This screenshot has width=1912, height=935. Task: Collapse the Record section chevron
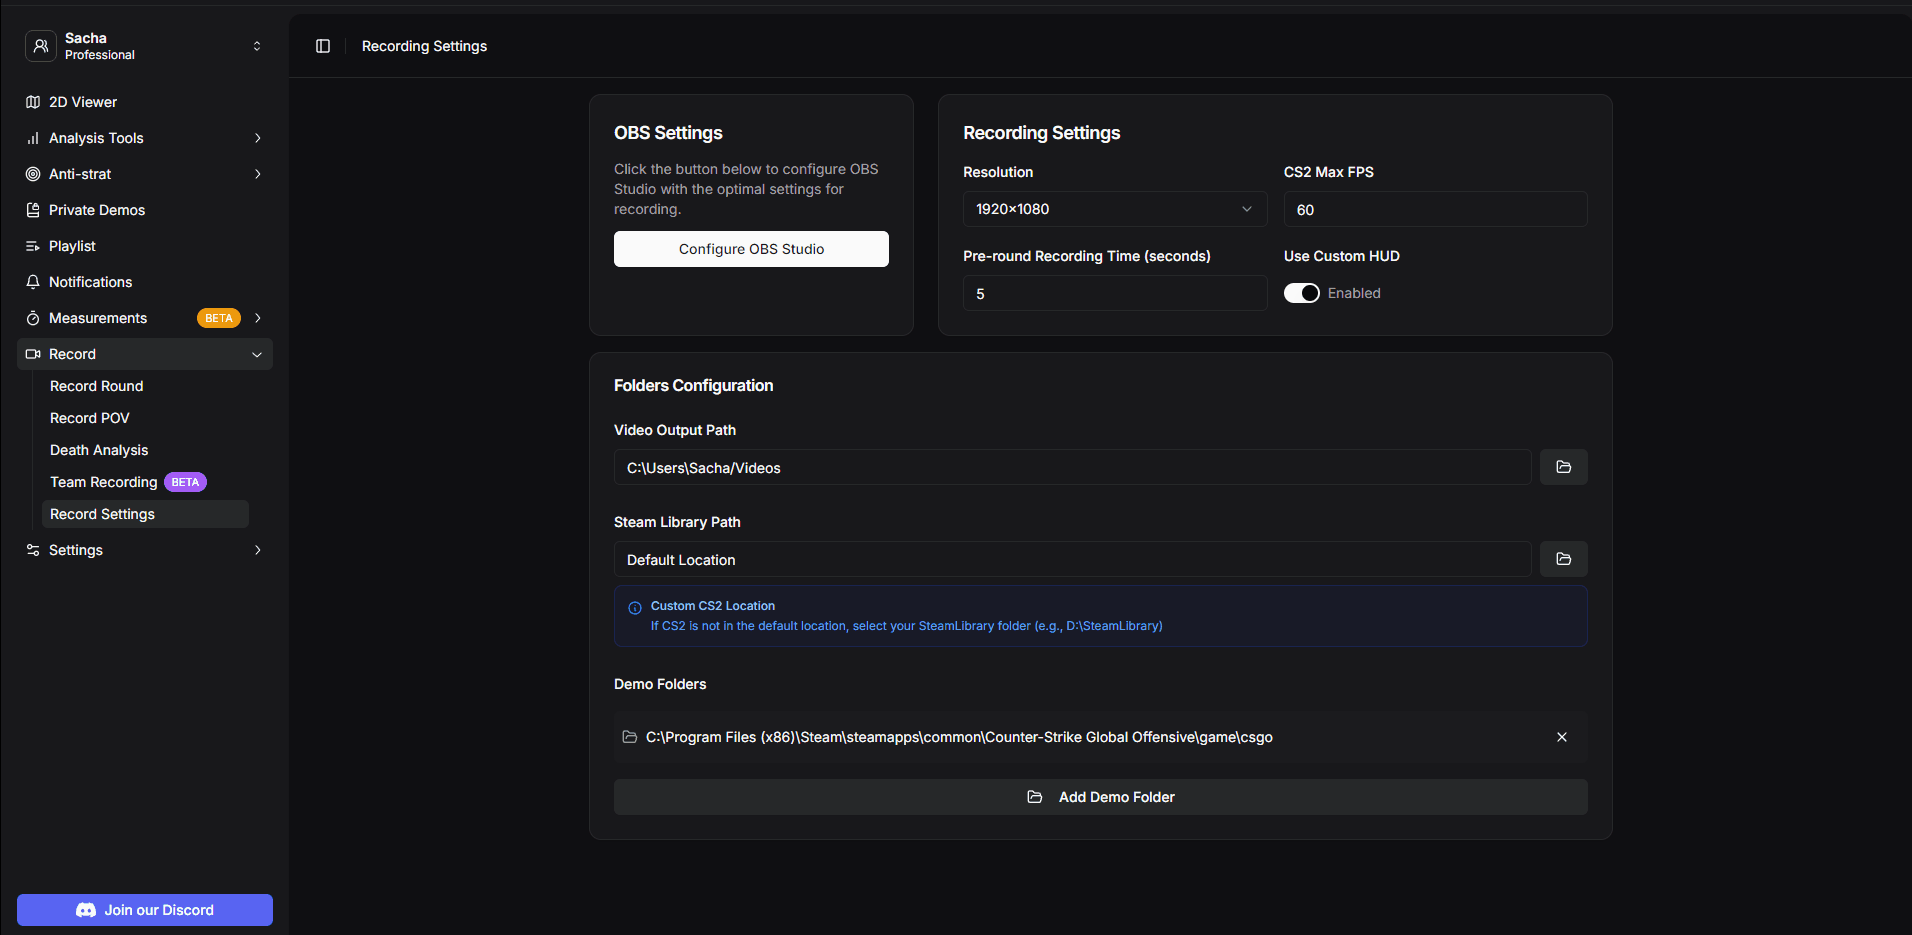pos(257,354)
